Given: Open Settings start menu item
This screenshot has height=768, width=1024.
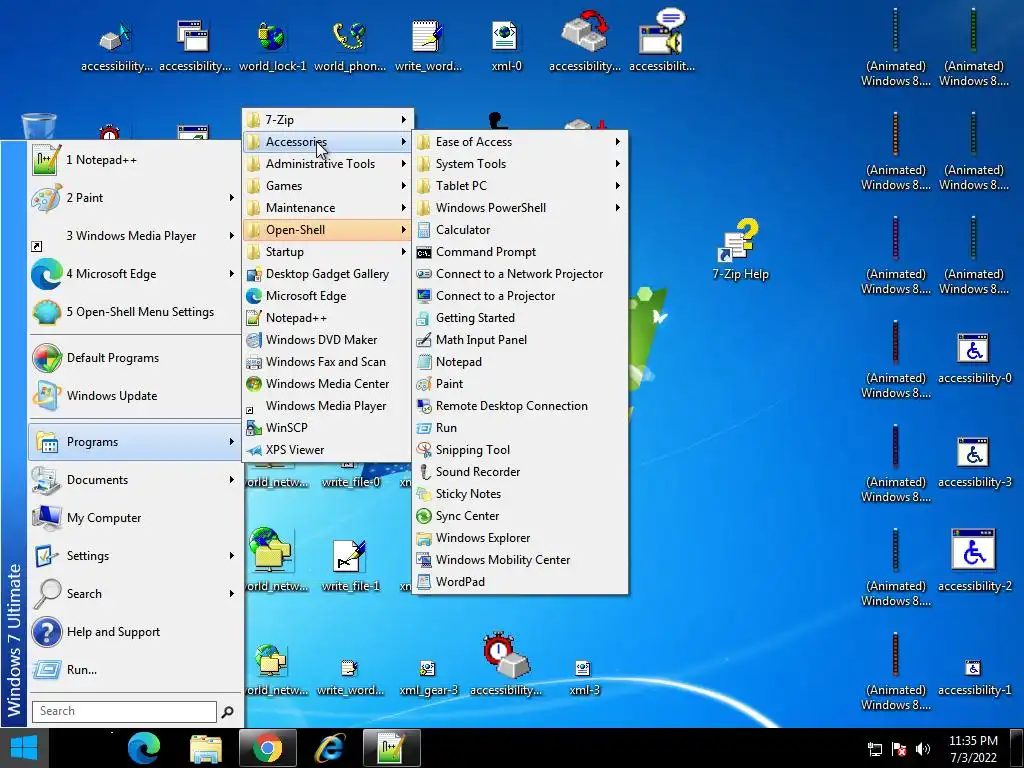Looking at the screenshot, I should tap(135, 556).
